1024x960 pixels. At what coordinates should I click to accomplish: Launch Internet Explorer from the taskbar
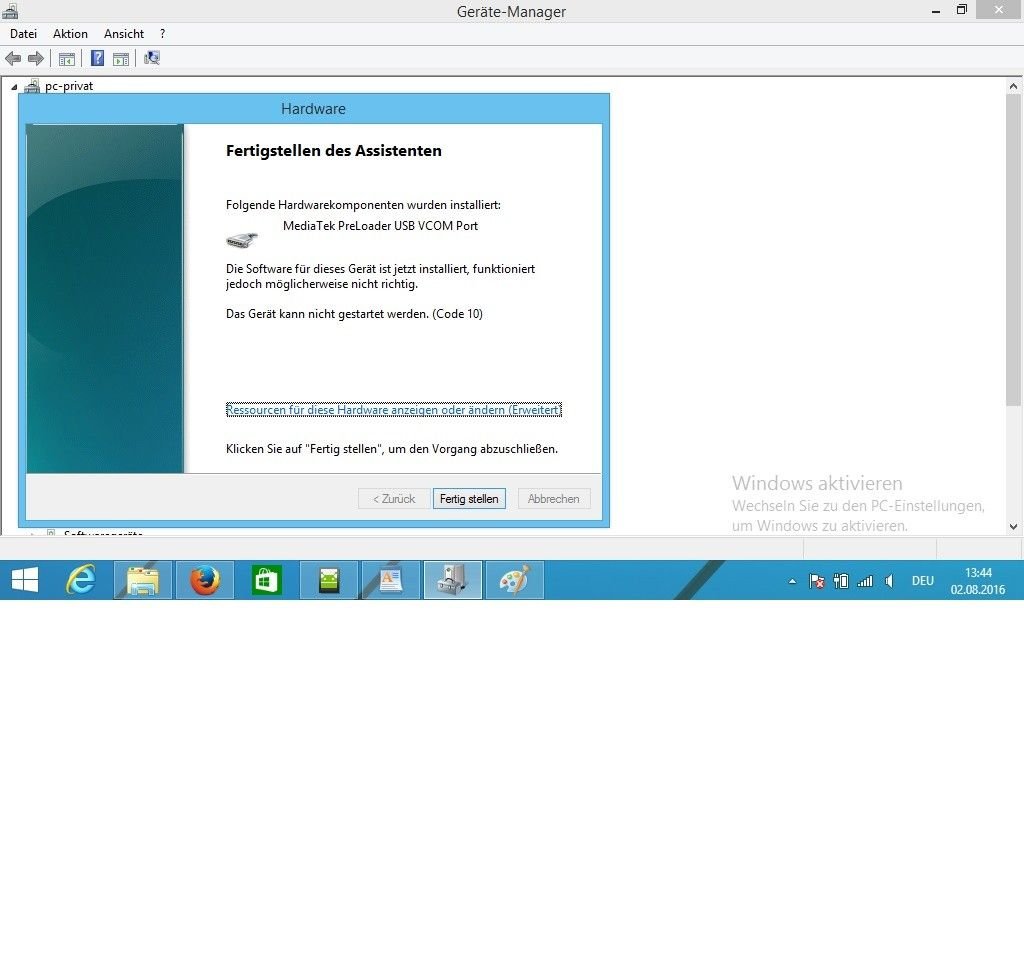pos(81,580)
